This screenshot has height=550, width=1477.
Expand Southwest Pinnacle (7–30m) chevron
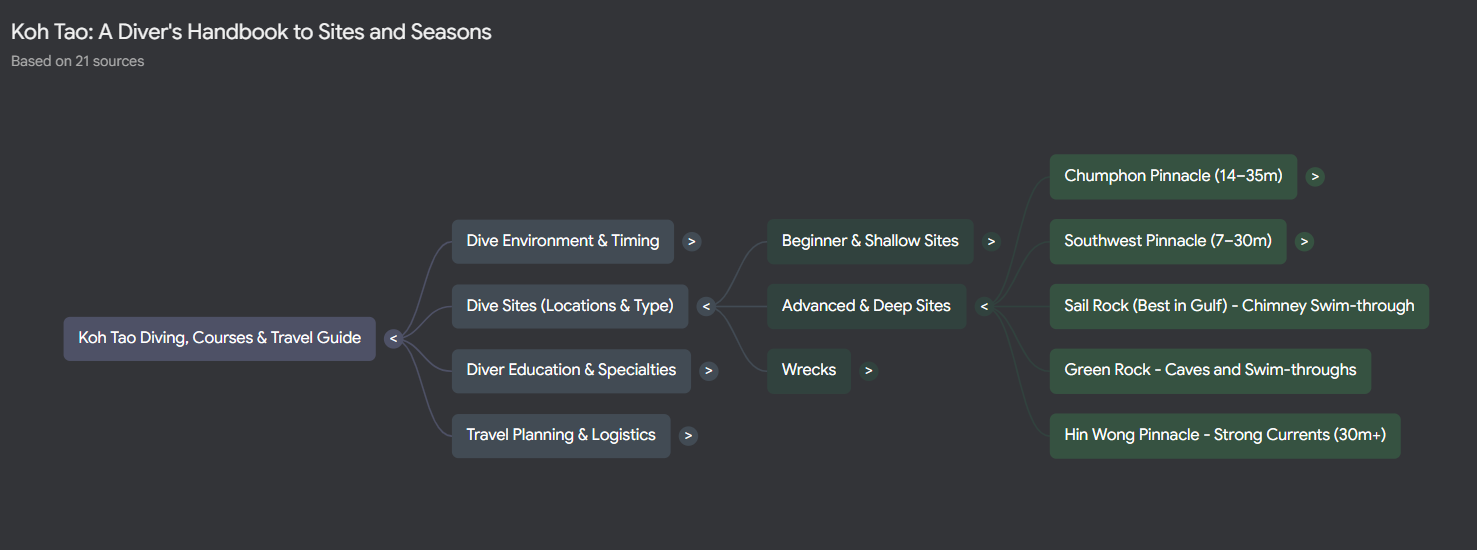point(1304,241)
